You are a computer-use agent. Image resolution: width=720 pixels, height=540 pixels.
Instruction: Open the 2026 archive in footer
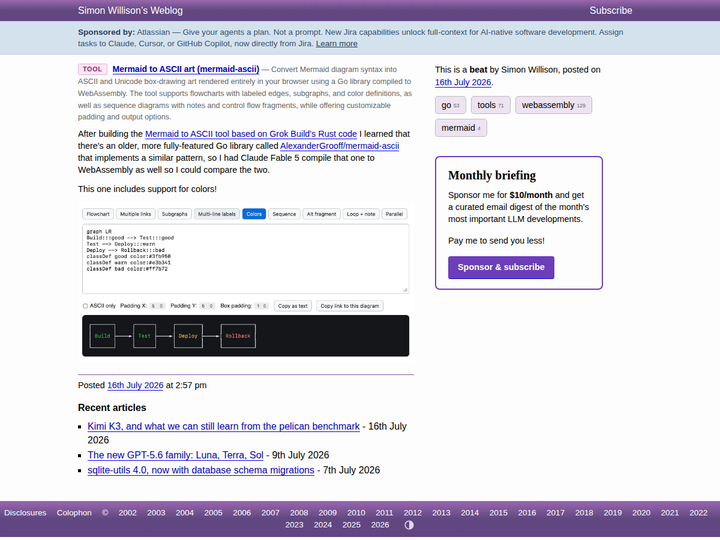point(380,525)
